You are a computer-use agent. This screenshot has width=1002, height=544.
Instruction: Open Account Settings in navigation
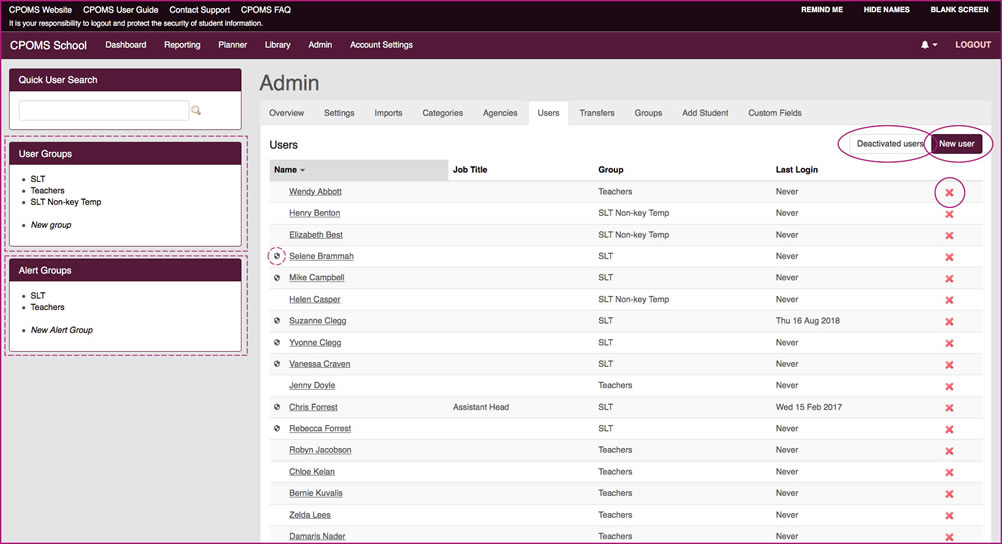(x=381, y=45)
